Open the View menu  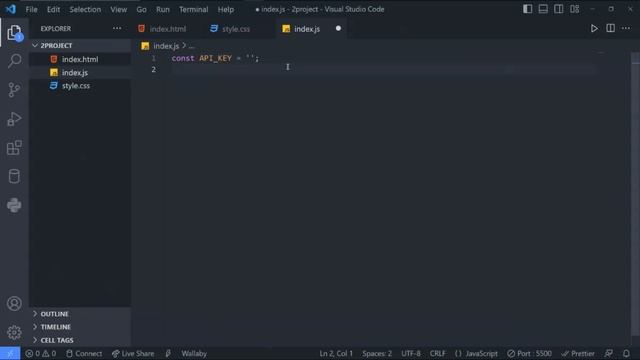click(x=118, y=9)
